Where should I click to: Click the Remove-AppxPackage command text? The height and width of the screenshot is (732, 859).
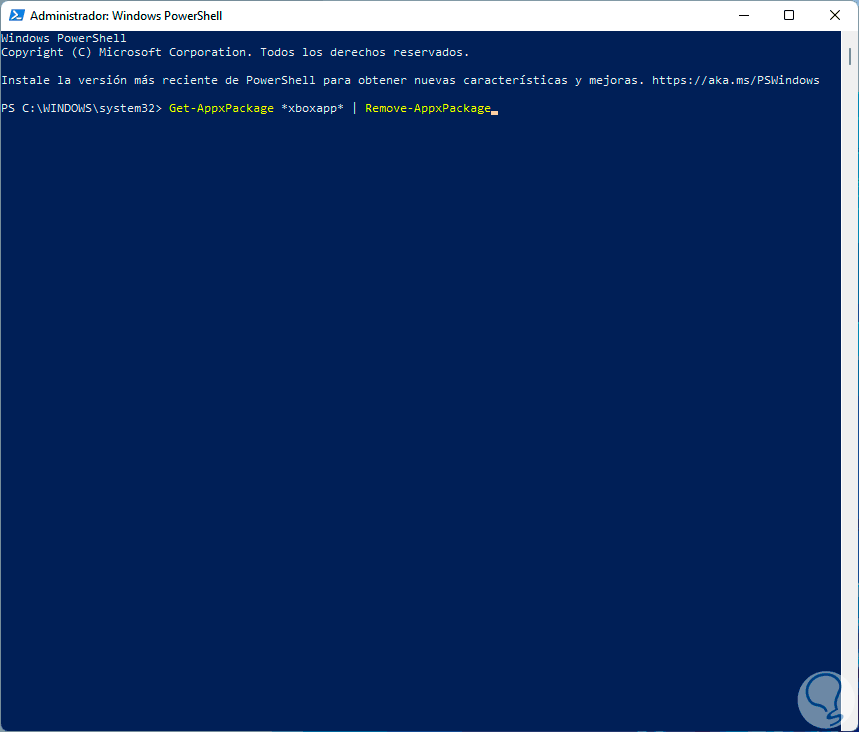[x=428, y=108]
